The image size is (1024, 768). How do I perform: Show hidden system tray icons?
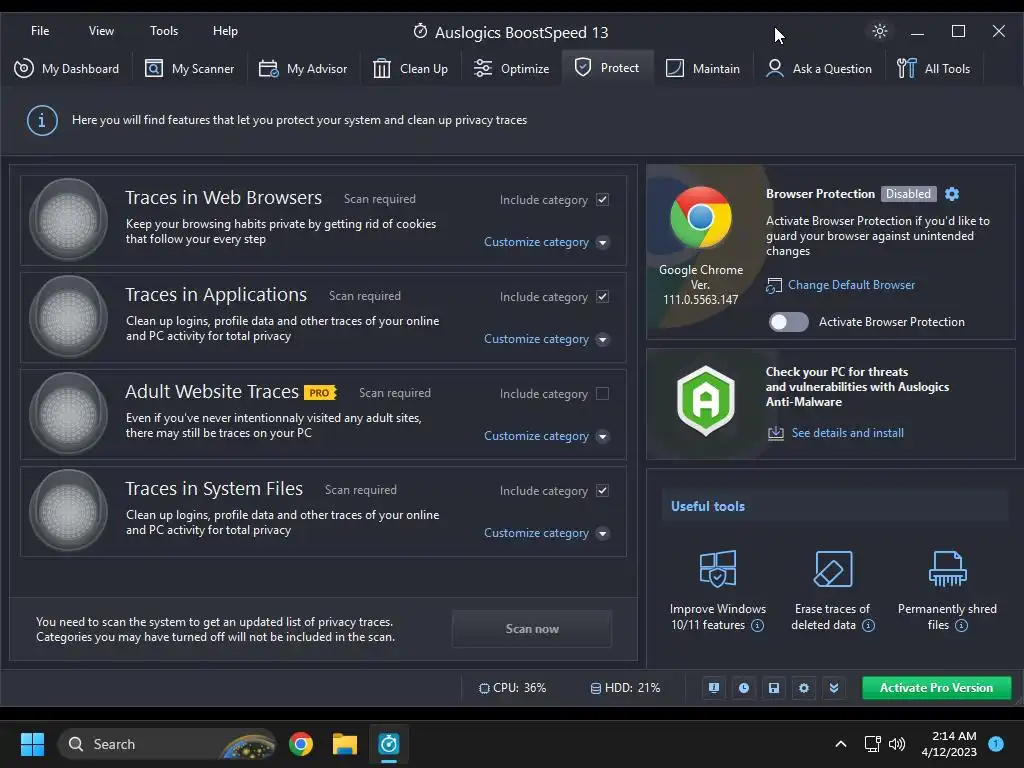tap(841, 744)
